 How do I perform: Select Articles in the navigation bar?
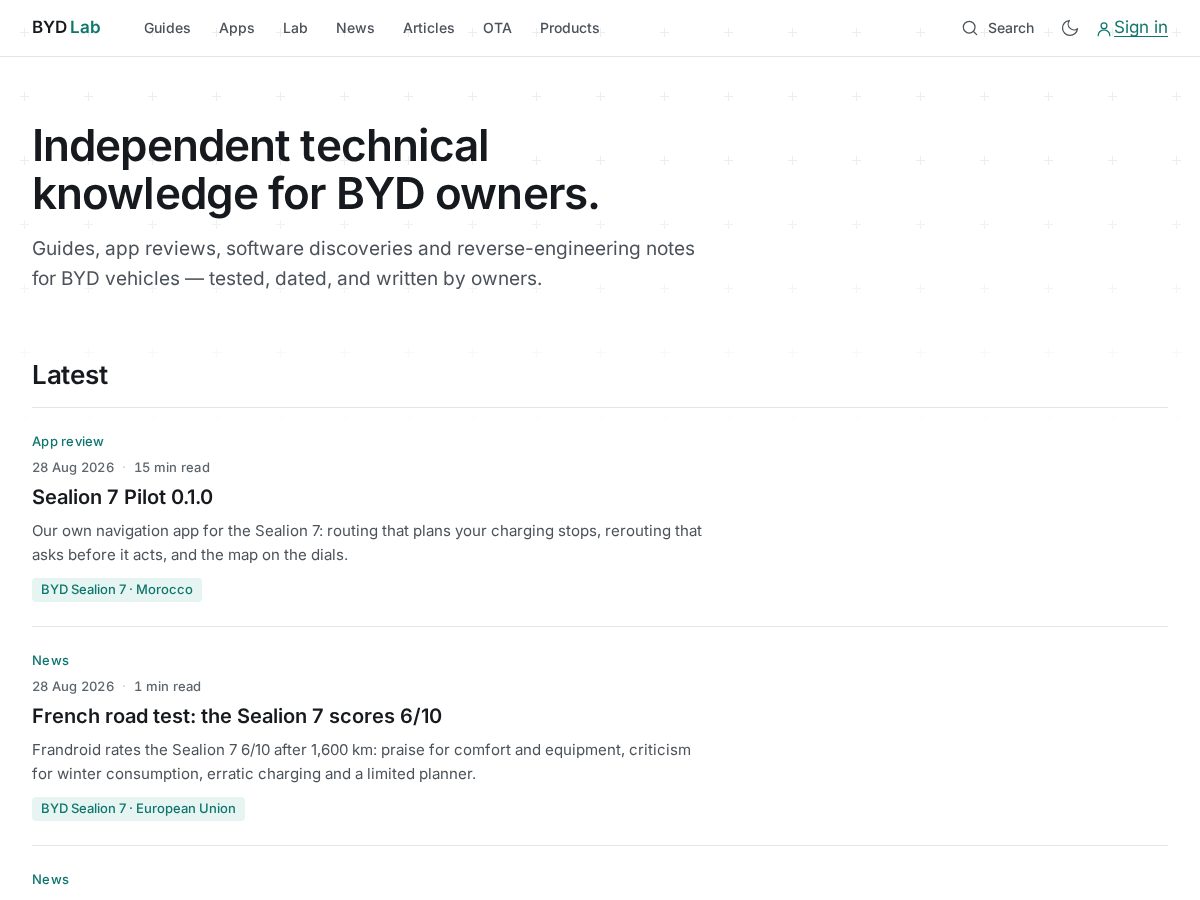[x=429, y=28]
